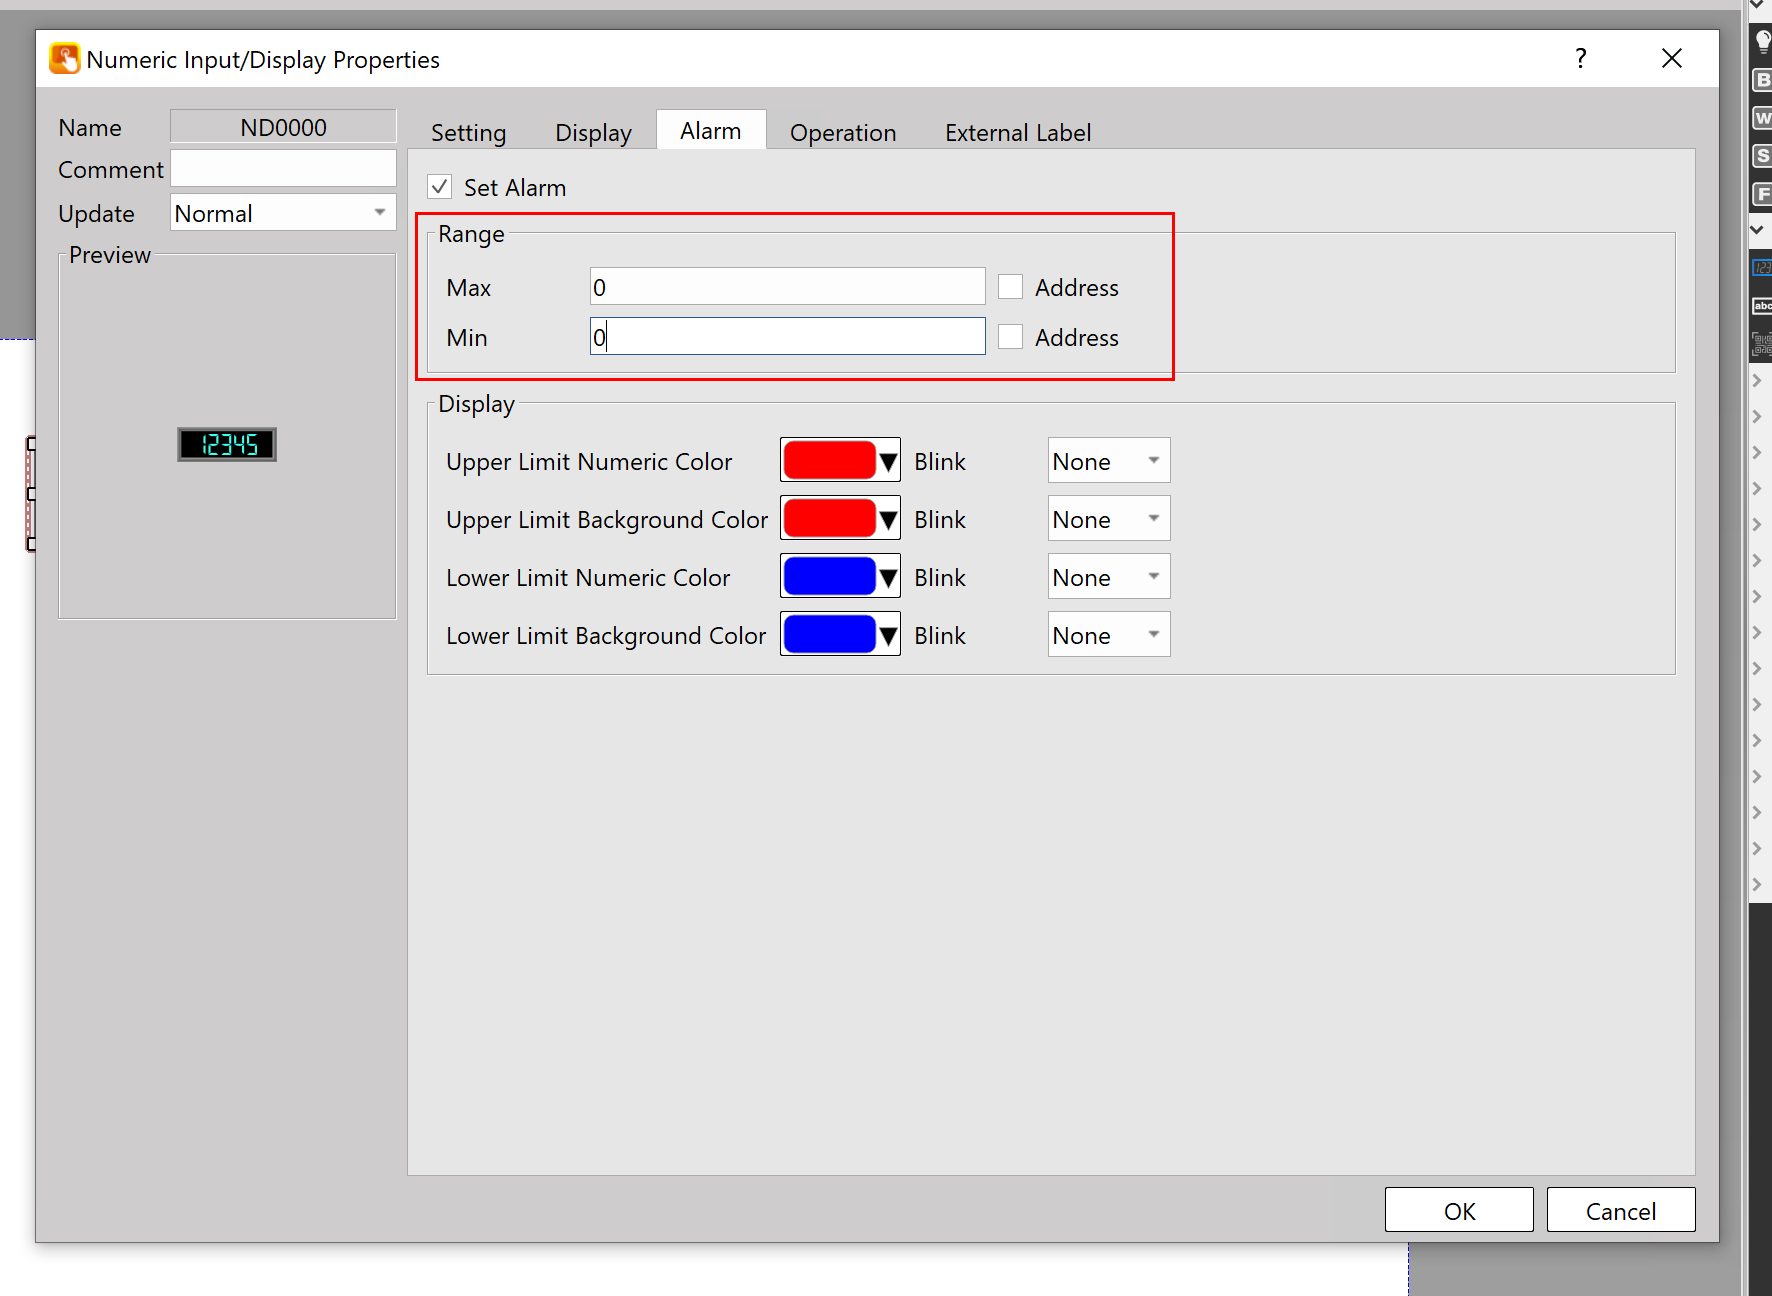Image resolution: width=1772 pixels, height=1296 pixels.
Task: Select the screen switch 'S' icon
Action: [x=1762, y=156]
